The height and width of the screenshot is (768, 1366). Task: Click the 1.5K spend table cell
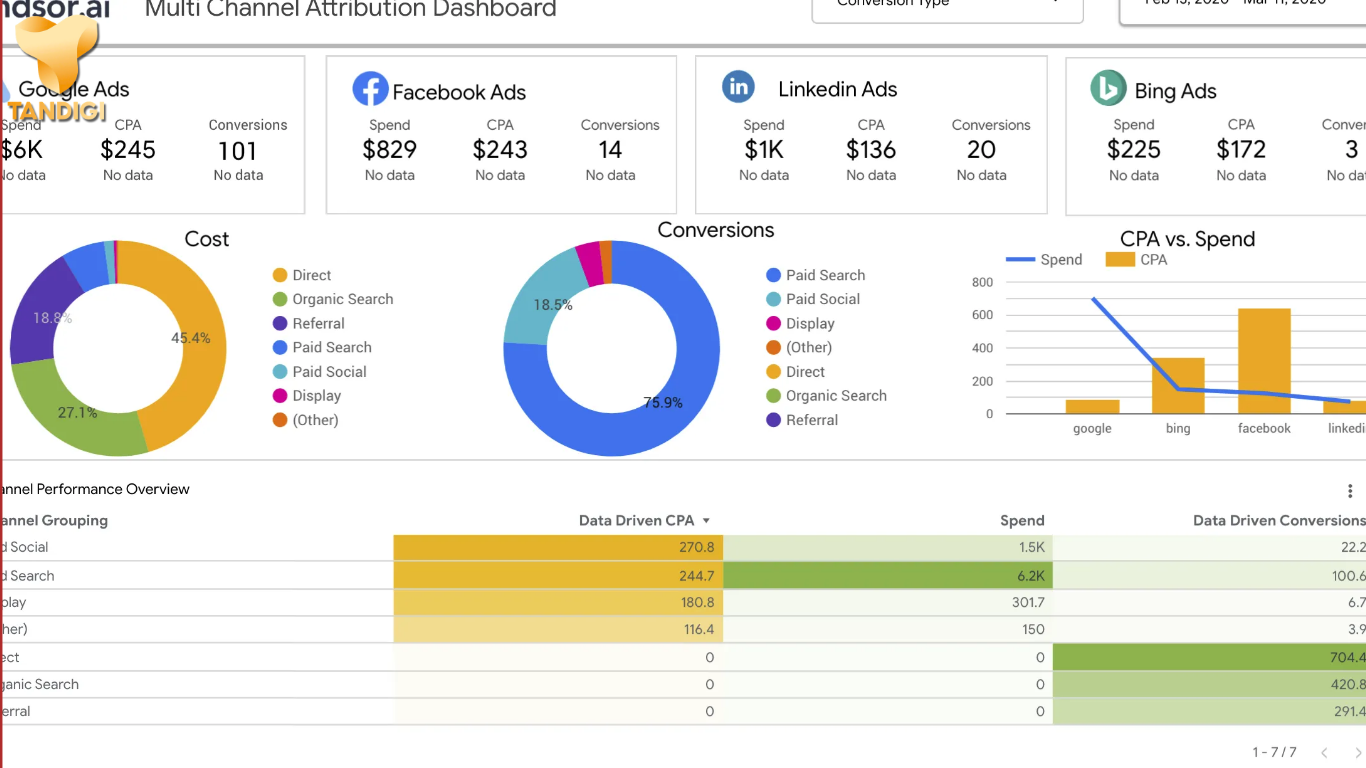(888, 547)
